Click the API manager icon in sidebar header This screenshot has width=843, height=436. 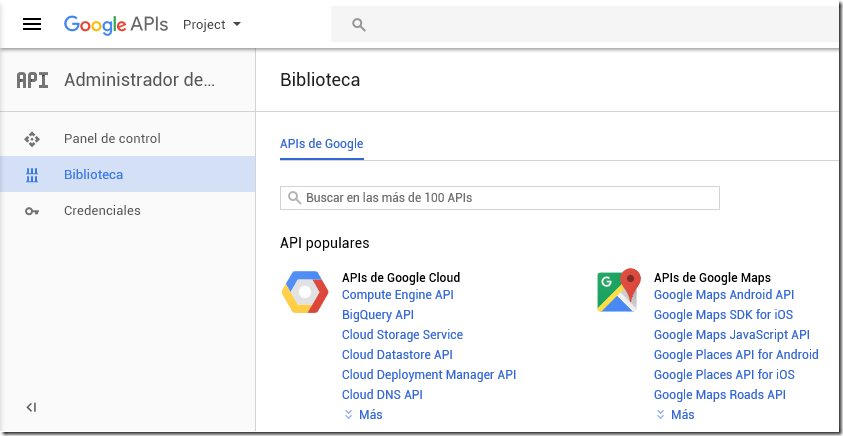32,81
